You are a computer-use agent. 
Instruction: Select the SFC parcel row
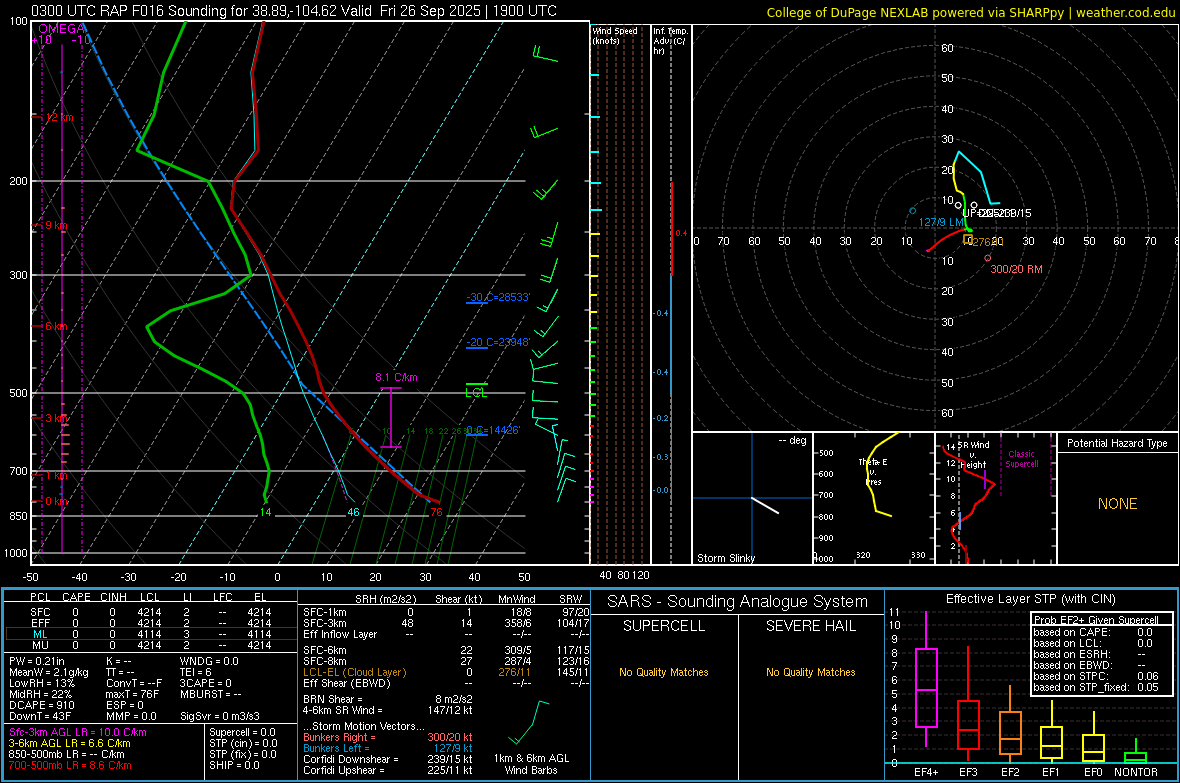(x=149, y=612)
